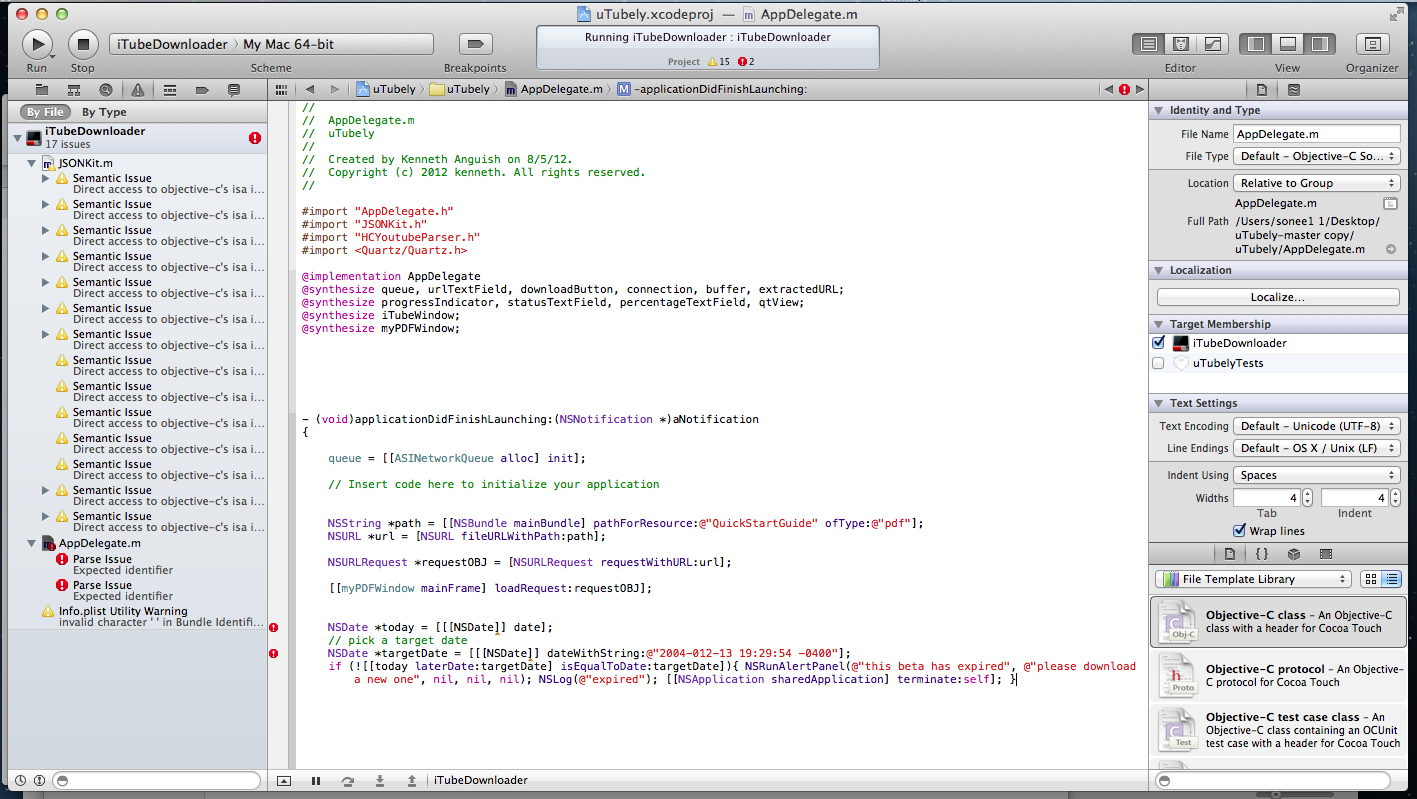Collapse the Identity and Type section
Image resolution: width=1417 pixels, height=799 pixels.
(x=1159, y=110)
